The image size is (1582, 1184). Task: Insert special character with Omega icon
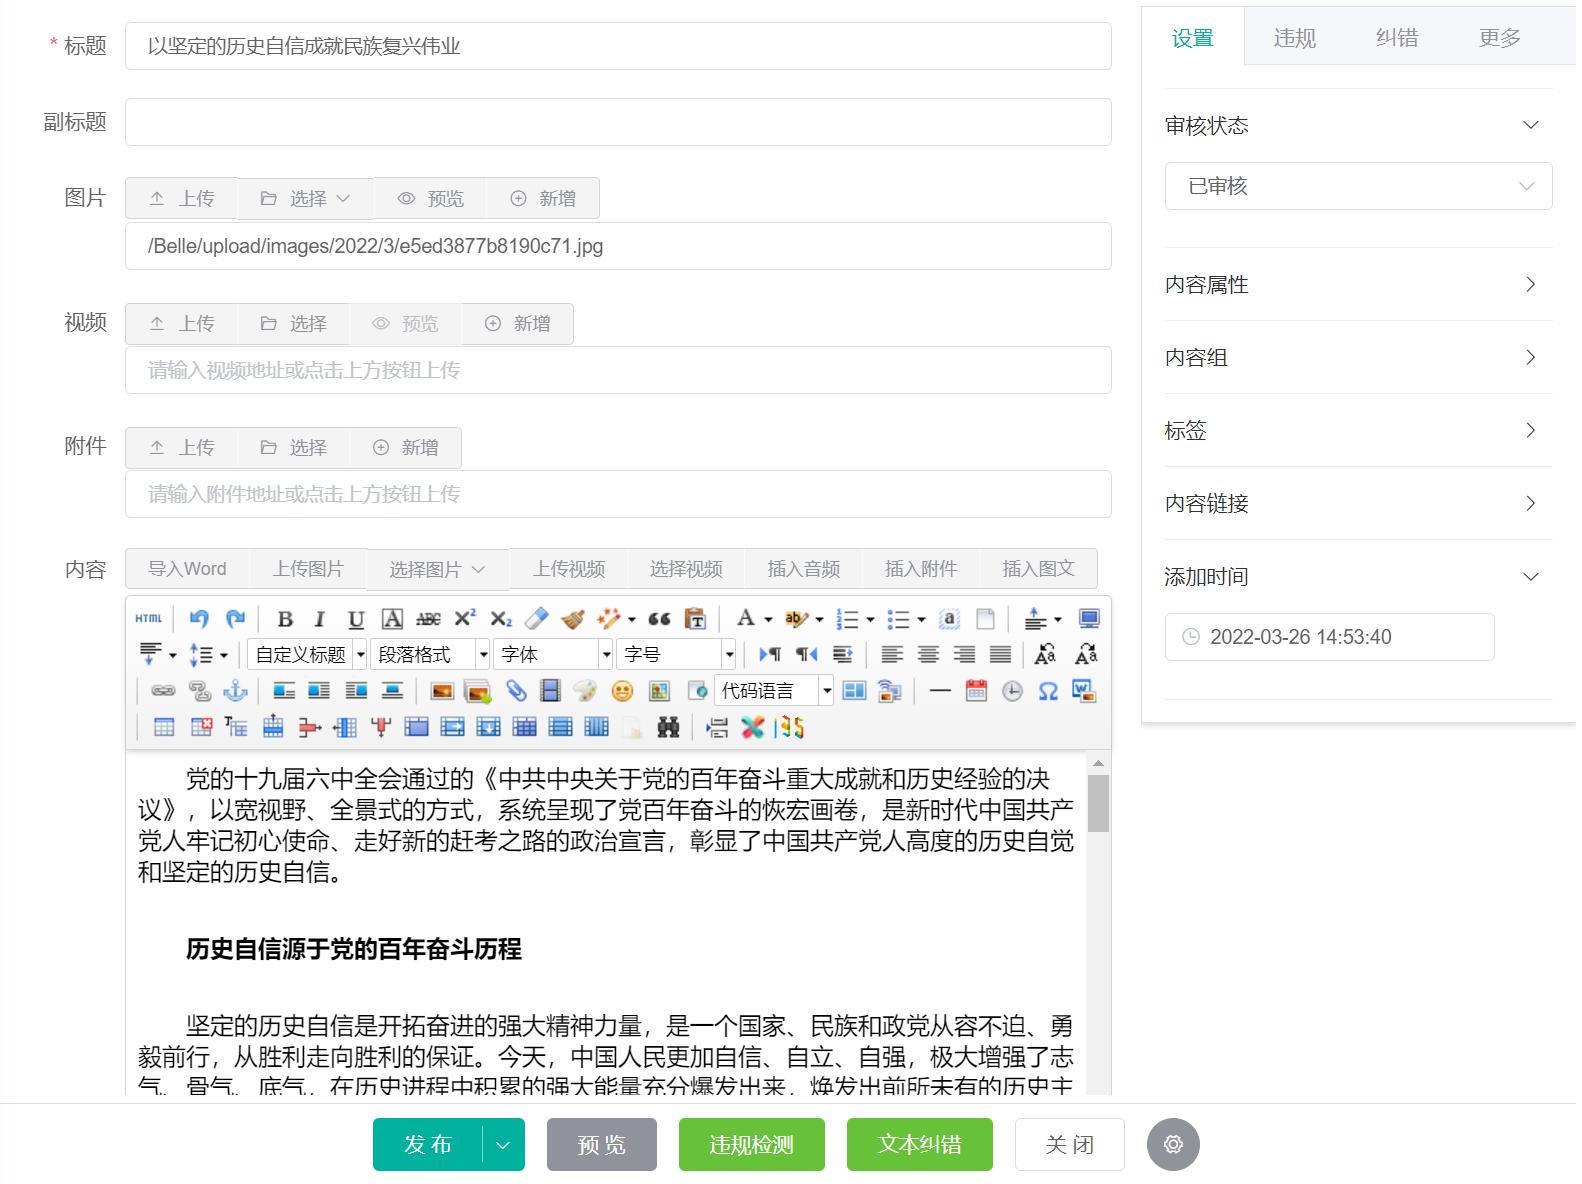[1048, 691]
